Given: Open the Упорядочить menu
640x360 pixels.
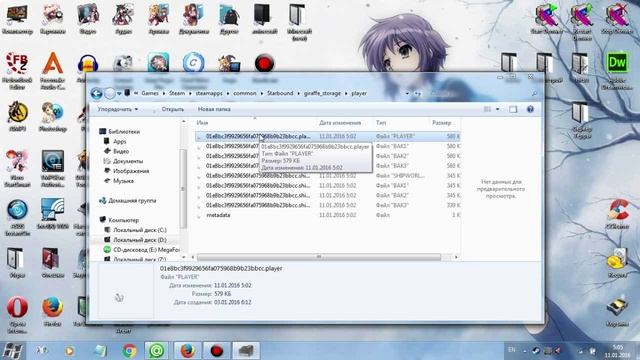Looking at the screenshot, I should coord(118,109).
